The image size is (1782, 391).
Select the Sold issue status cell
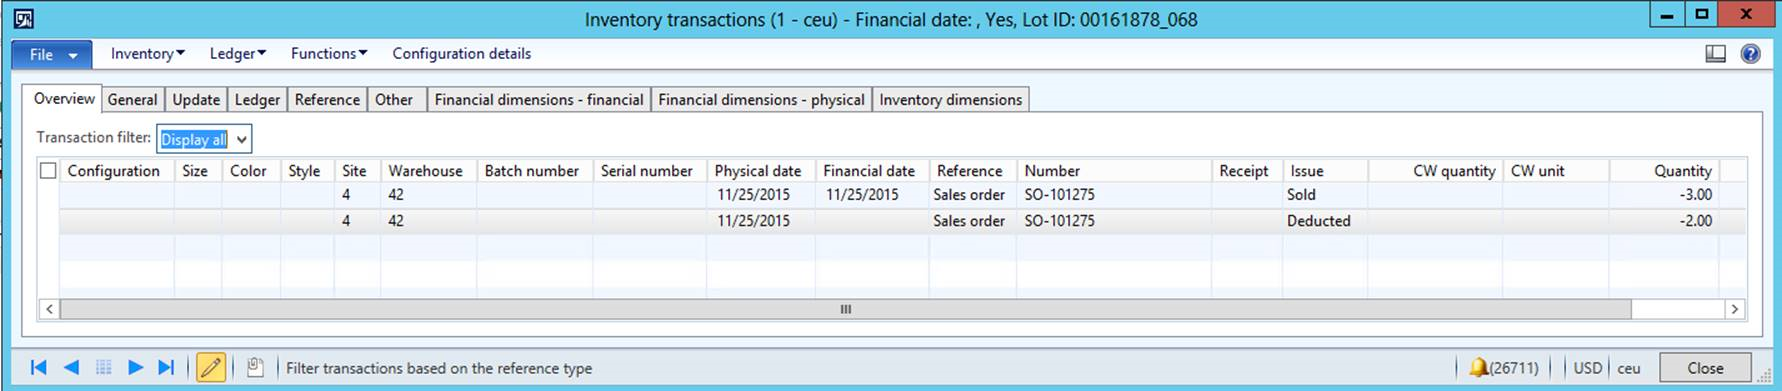(1325, 195)
